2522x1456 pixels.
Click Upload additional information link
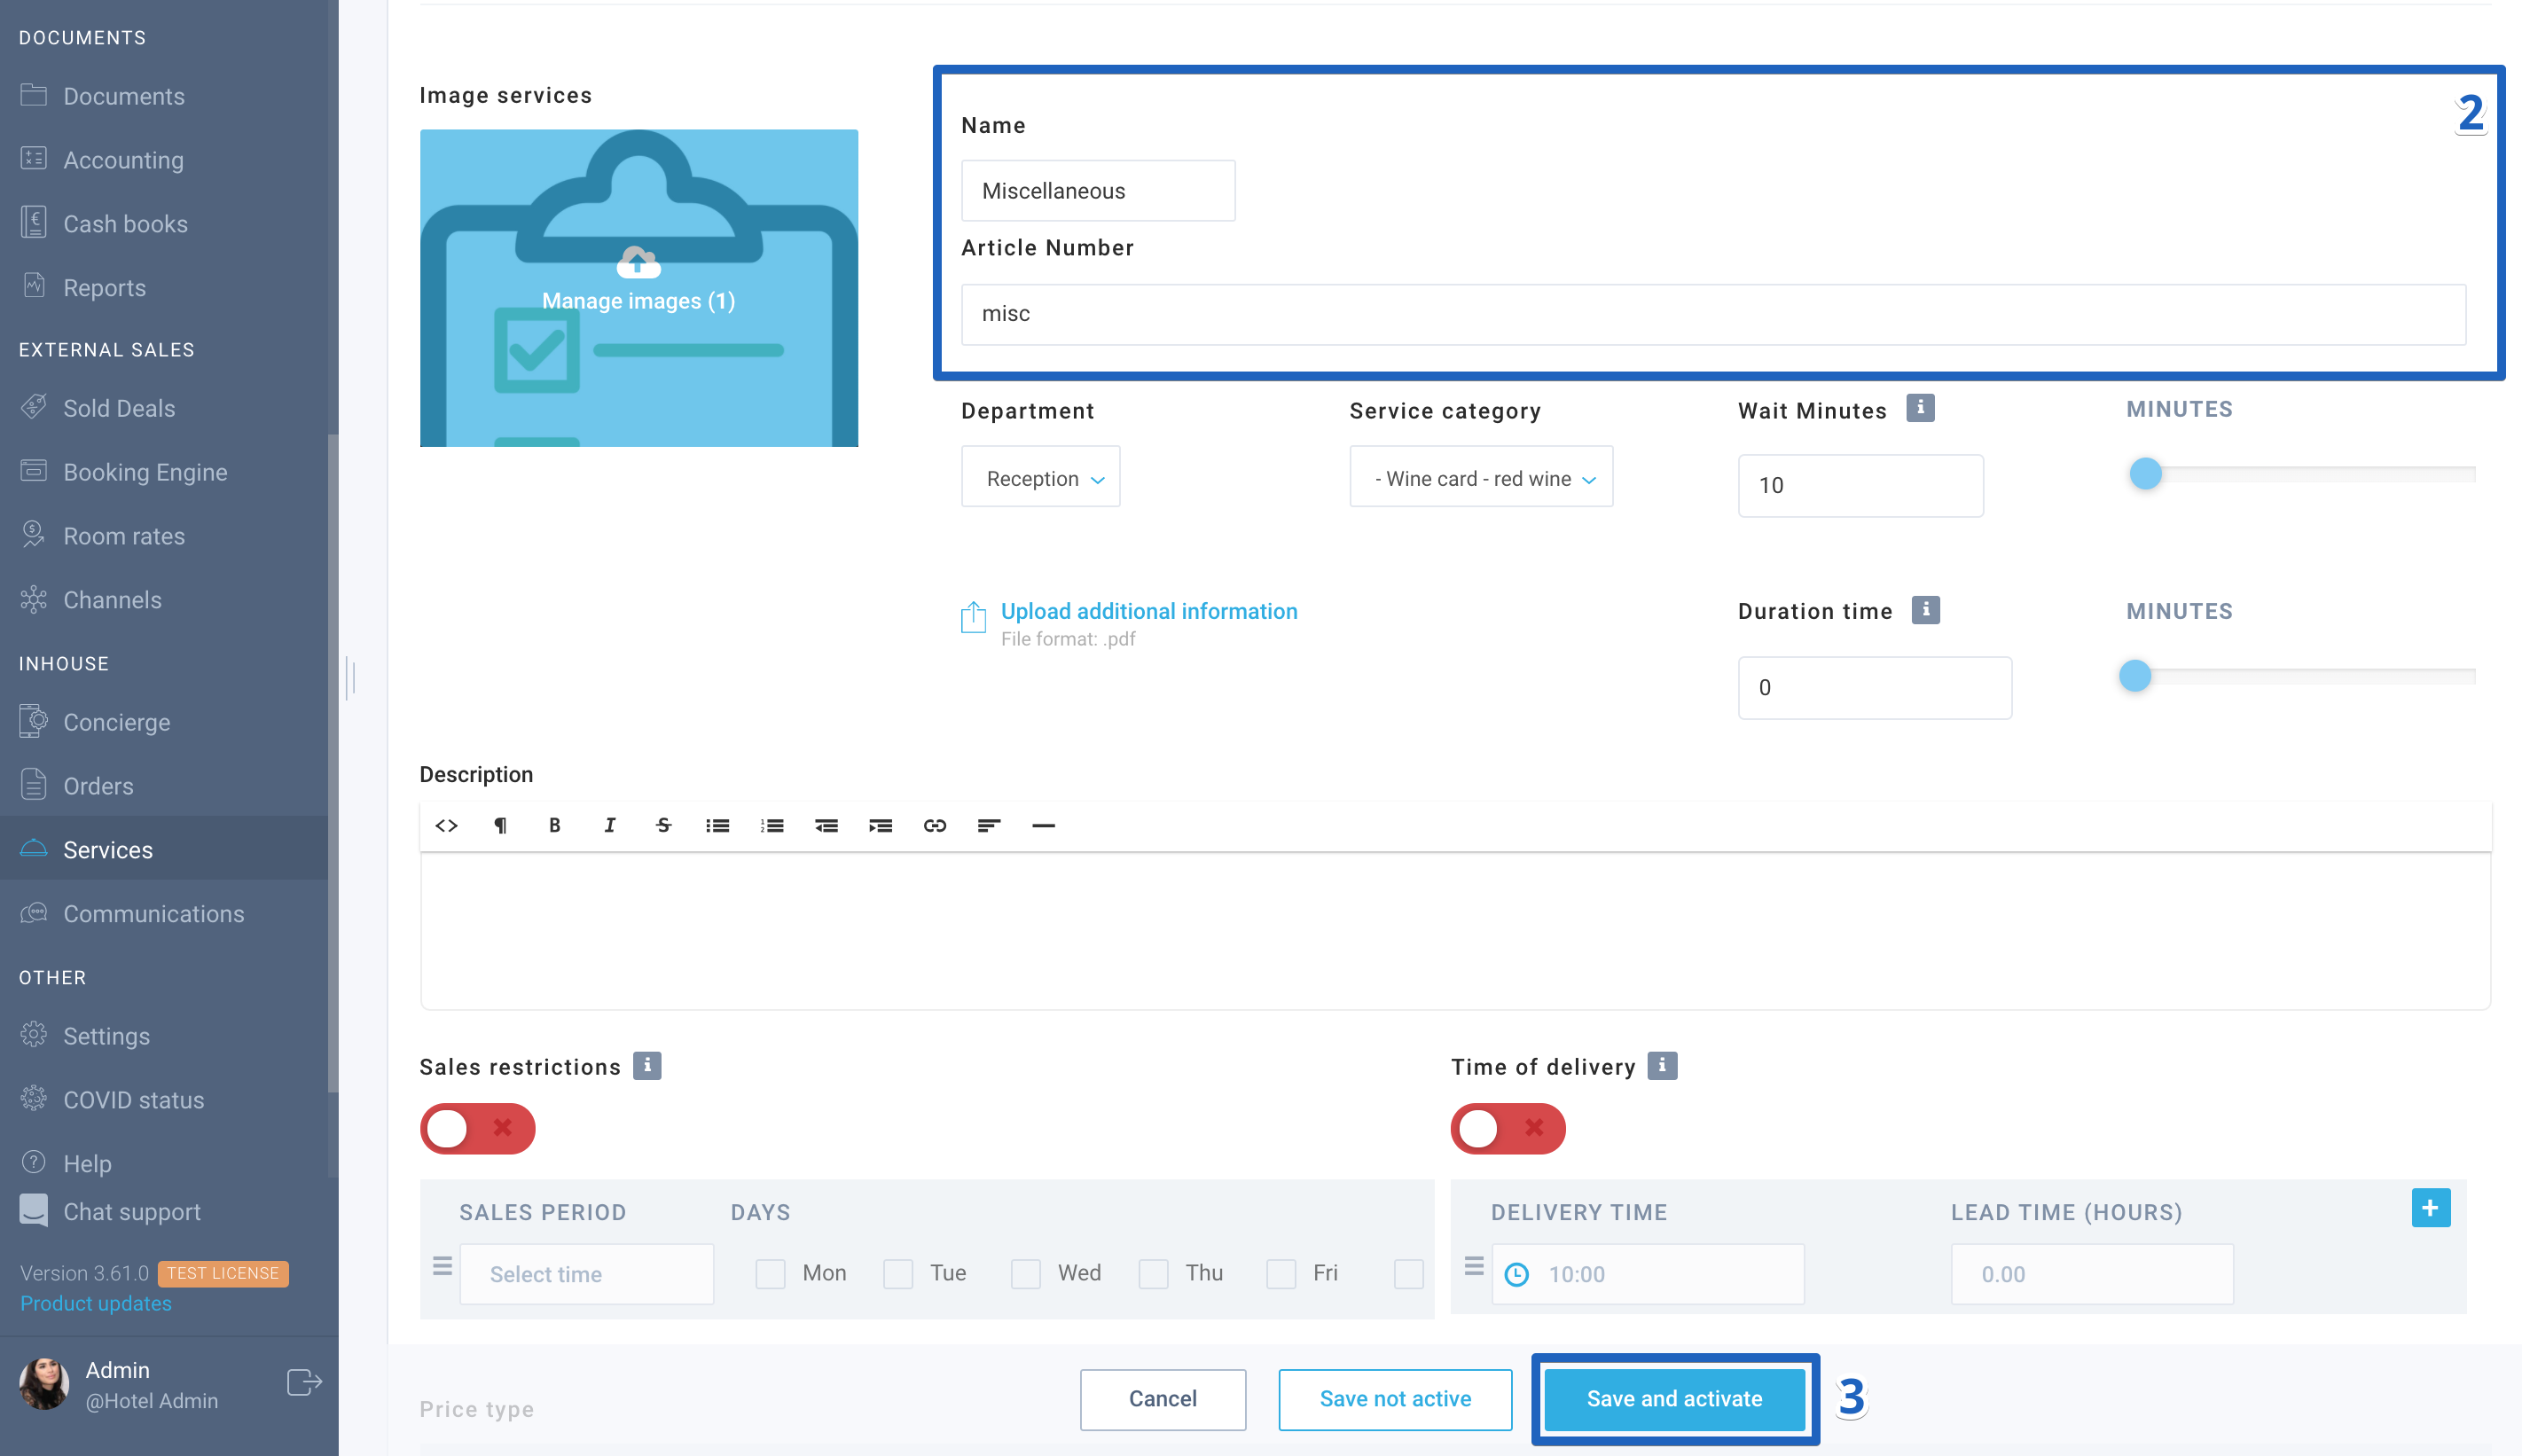coord(1149,611)
